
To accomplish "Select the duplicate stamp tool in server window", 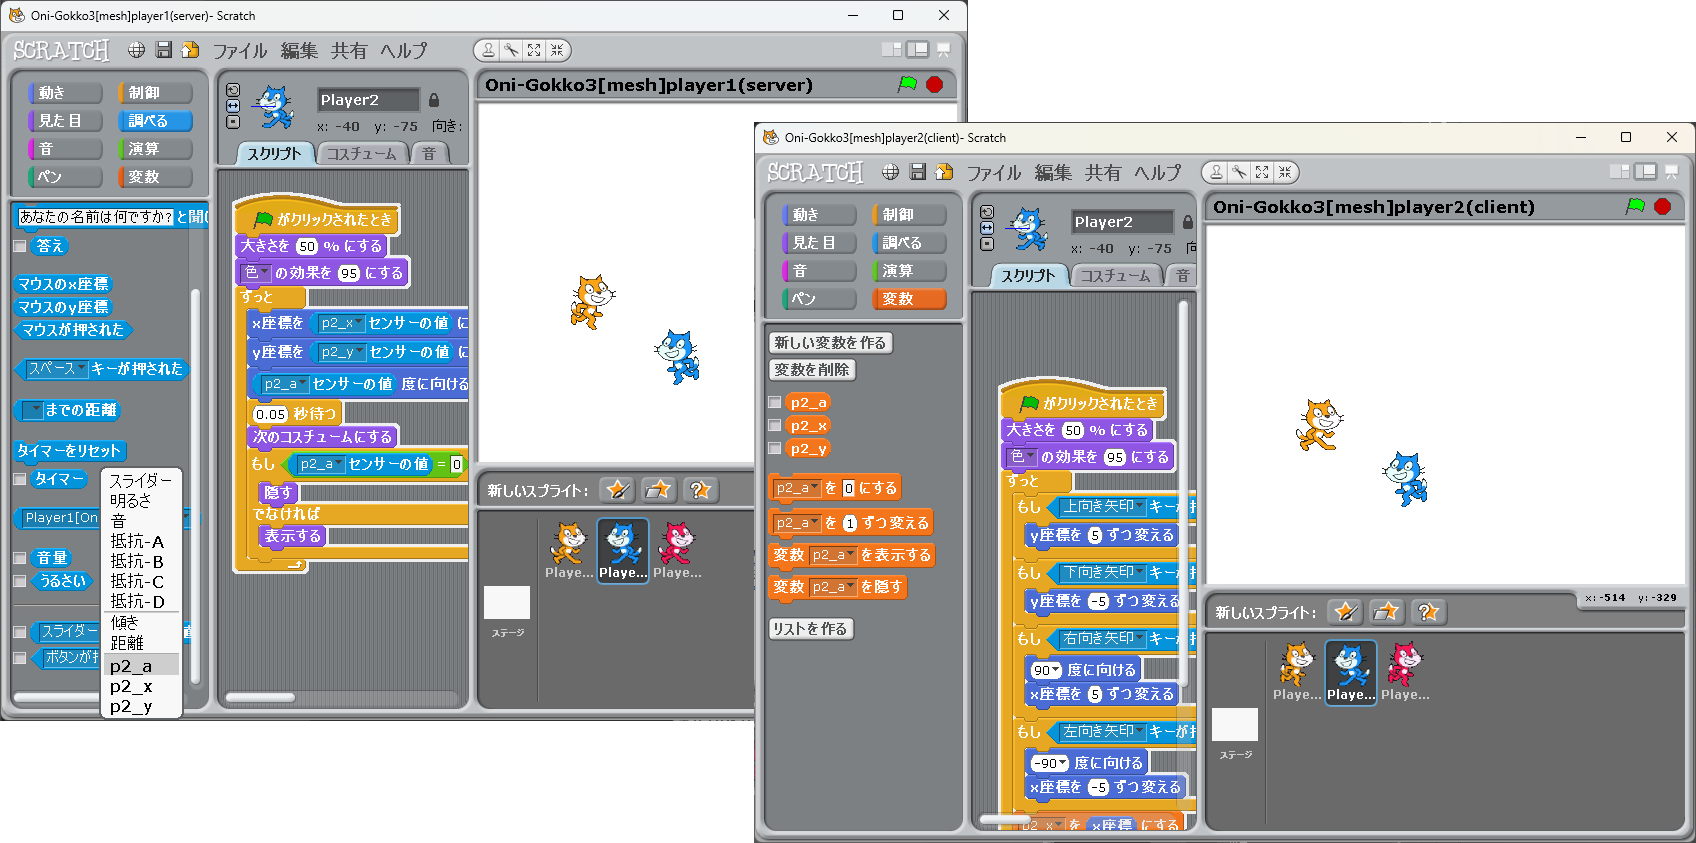I will tap(488, 50).
